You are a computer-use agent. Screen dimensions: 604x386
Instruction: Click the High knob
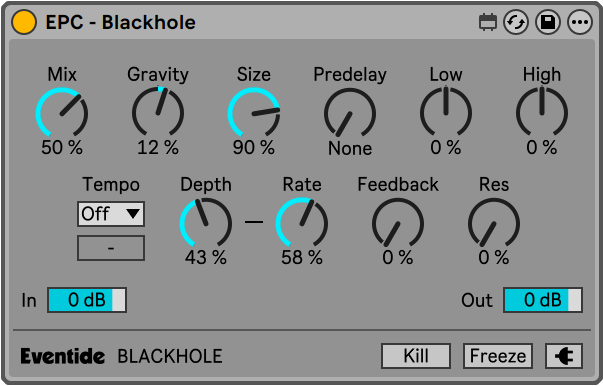[542, 112]
